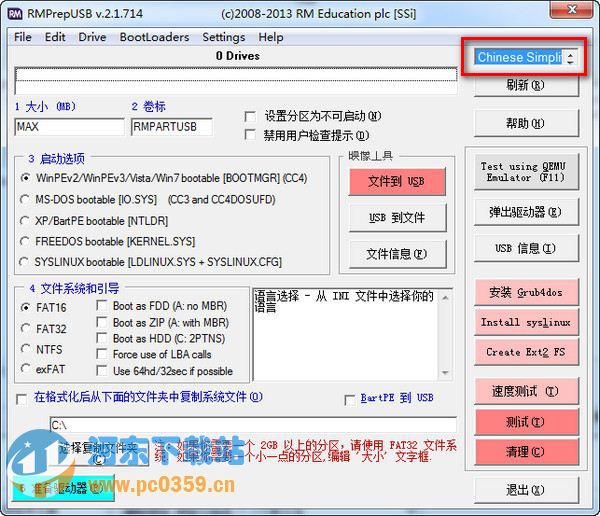This screenshot has width=600, height=516.
Task: Click the Install syslinux button
Action: click(x=526, y=322)
